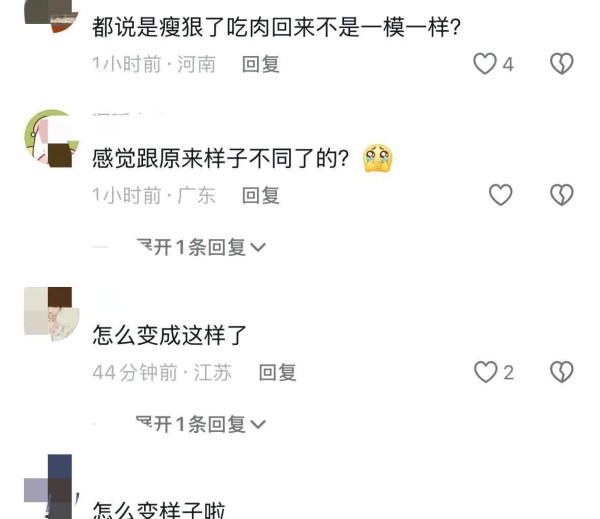Open avatar of the 江苏 commenter

click(52, 314)
